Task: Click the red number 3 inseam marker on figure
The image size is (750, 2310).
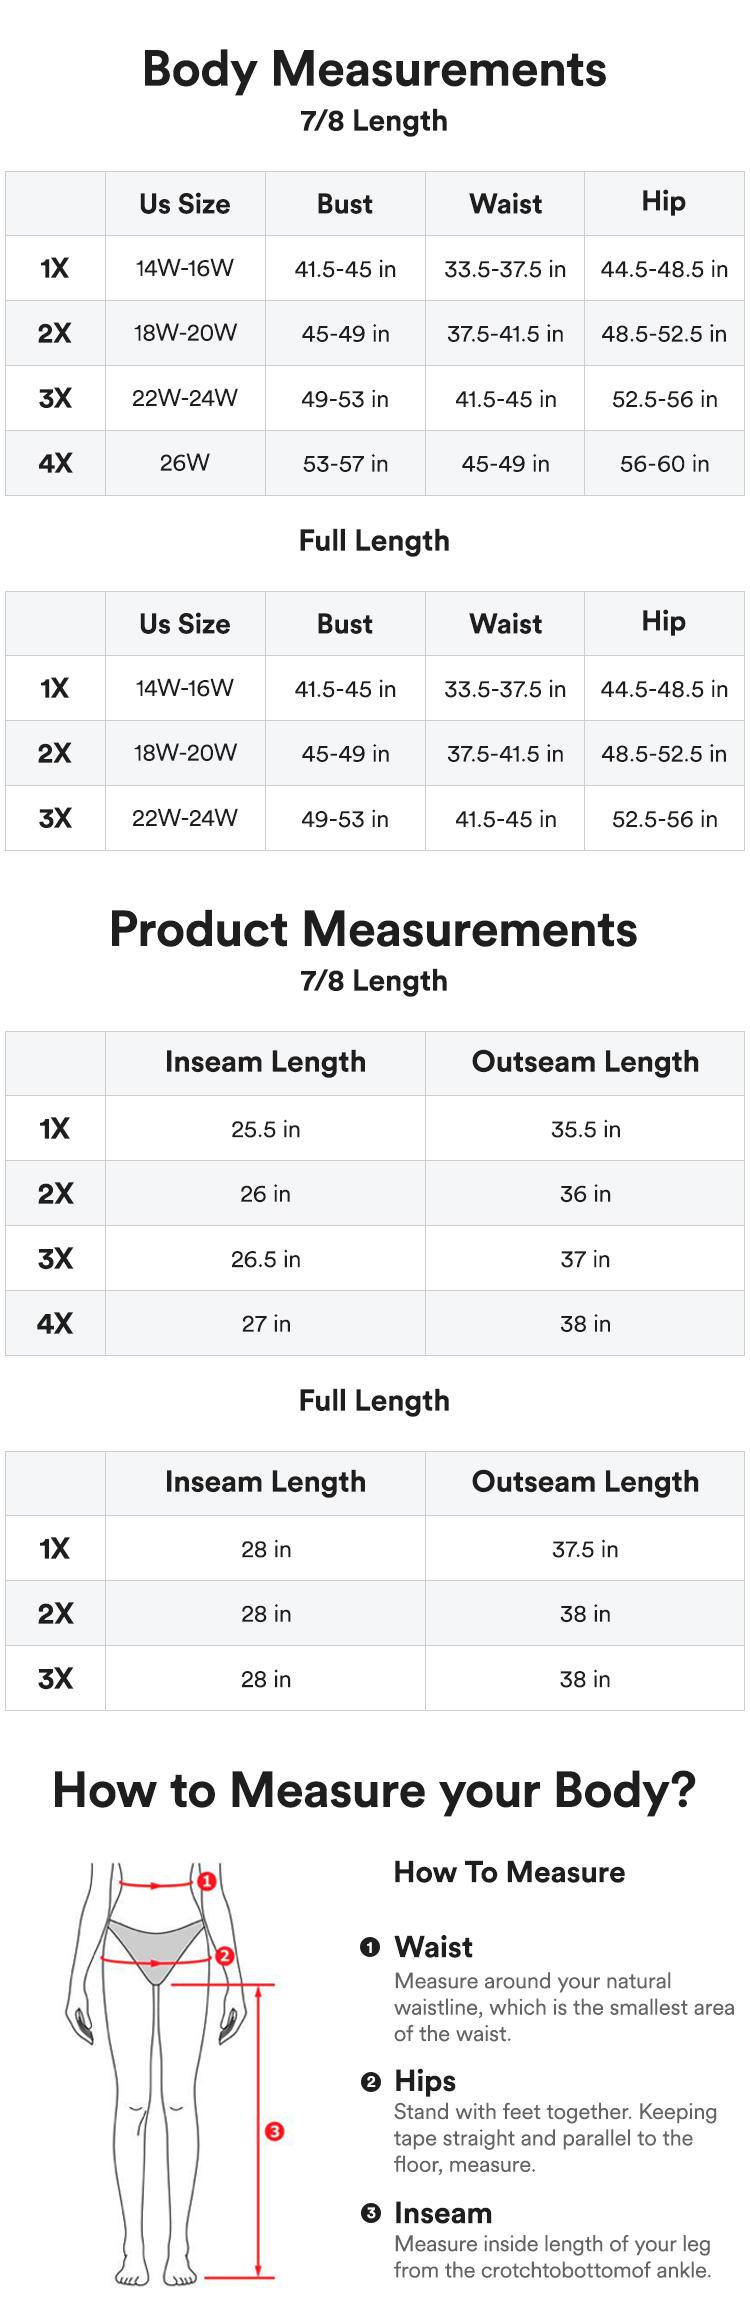Action: click(274, 2131)
